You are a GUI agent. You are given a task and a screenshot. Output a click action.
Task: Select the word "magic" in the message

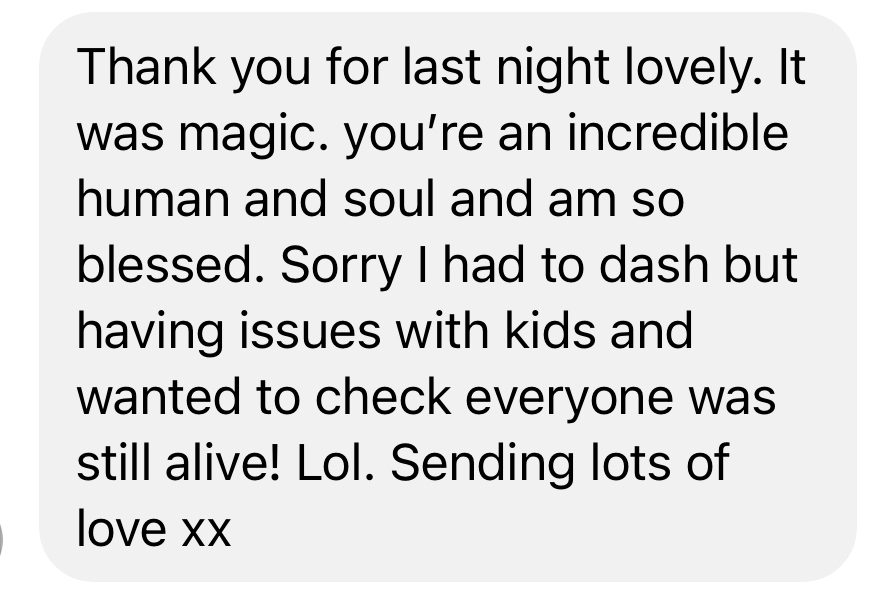248,134
